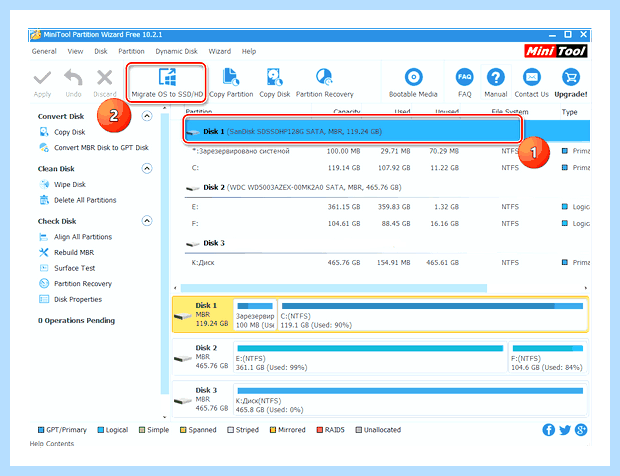This screenshot has height=476, width=620.
Task: Click the E:(NTFS) block in disk map
Action: coord(370,357)
